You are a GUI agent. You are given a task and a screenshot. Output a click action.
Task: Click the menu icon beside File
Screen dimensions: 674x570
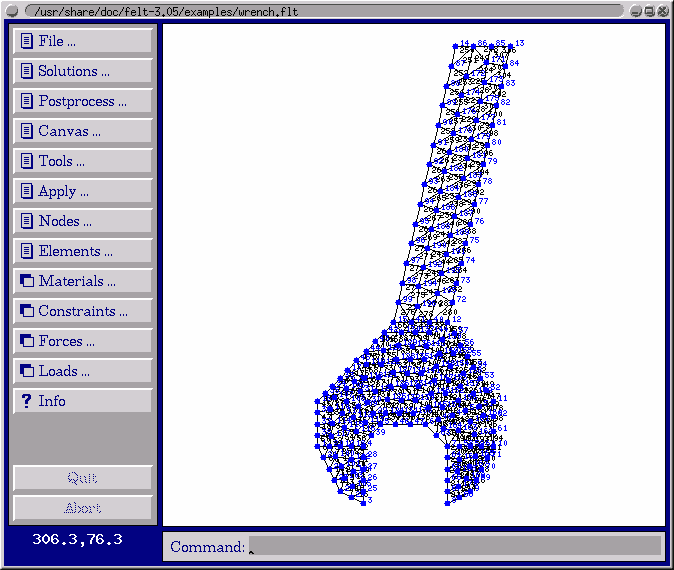click(x=26, y=41)
